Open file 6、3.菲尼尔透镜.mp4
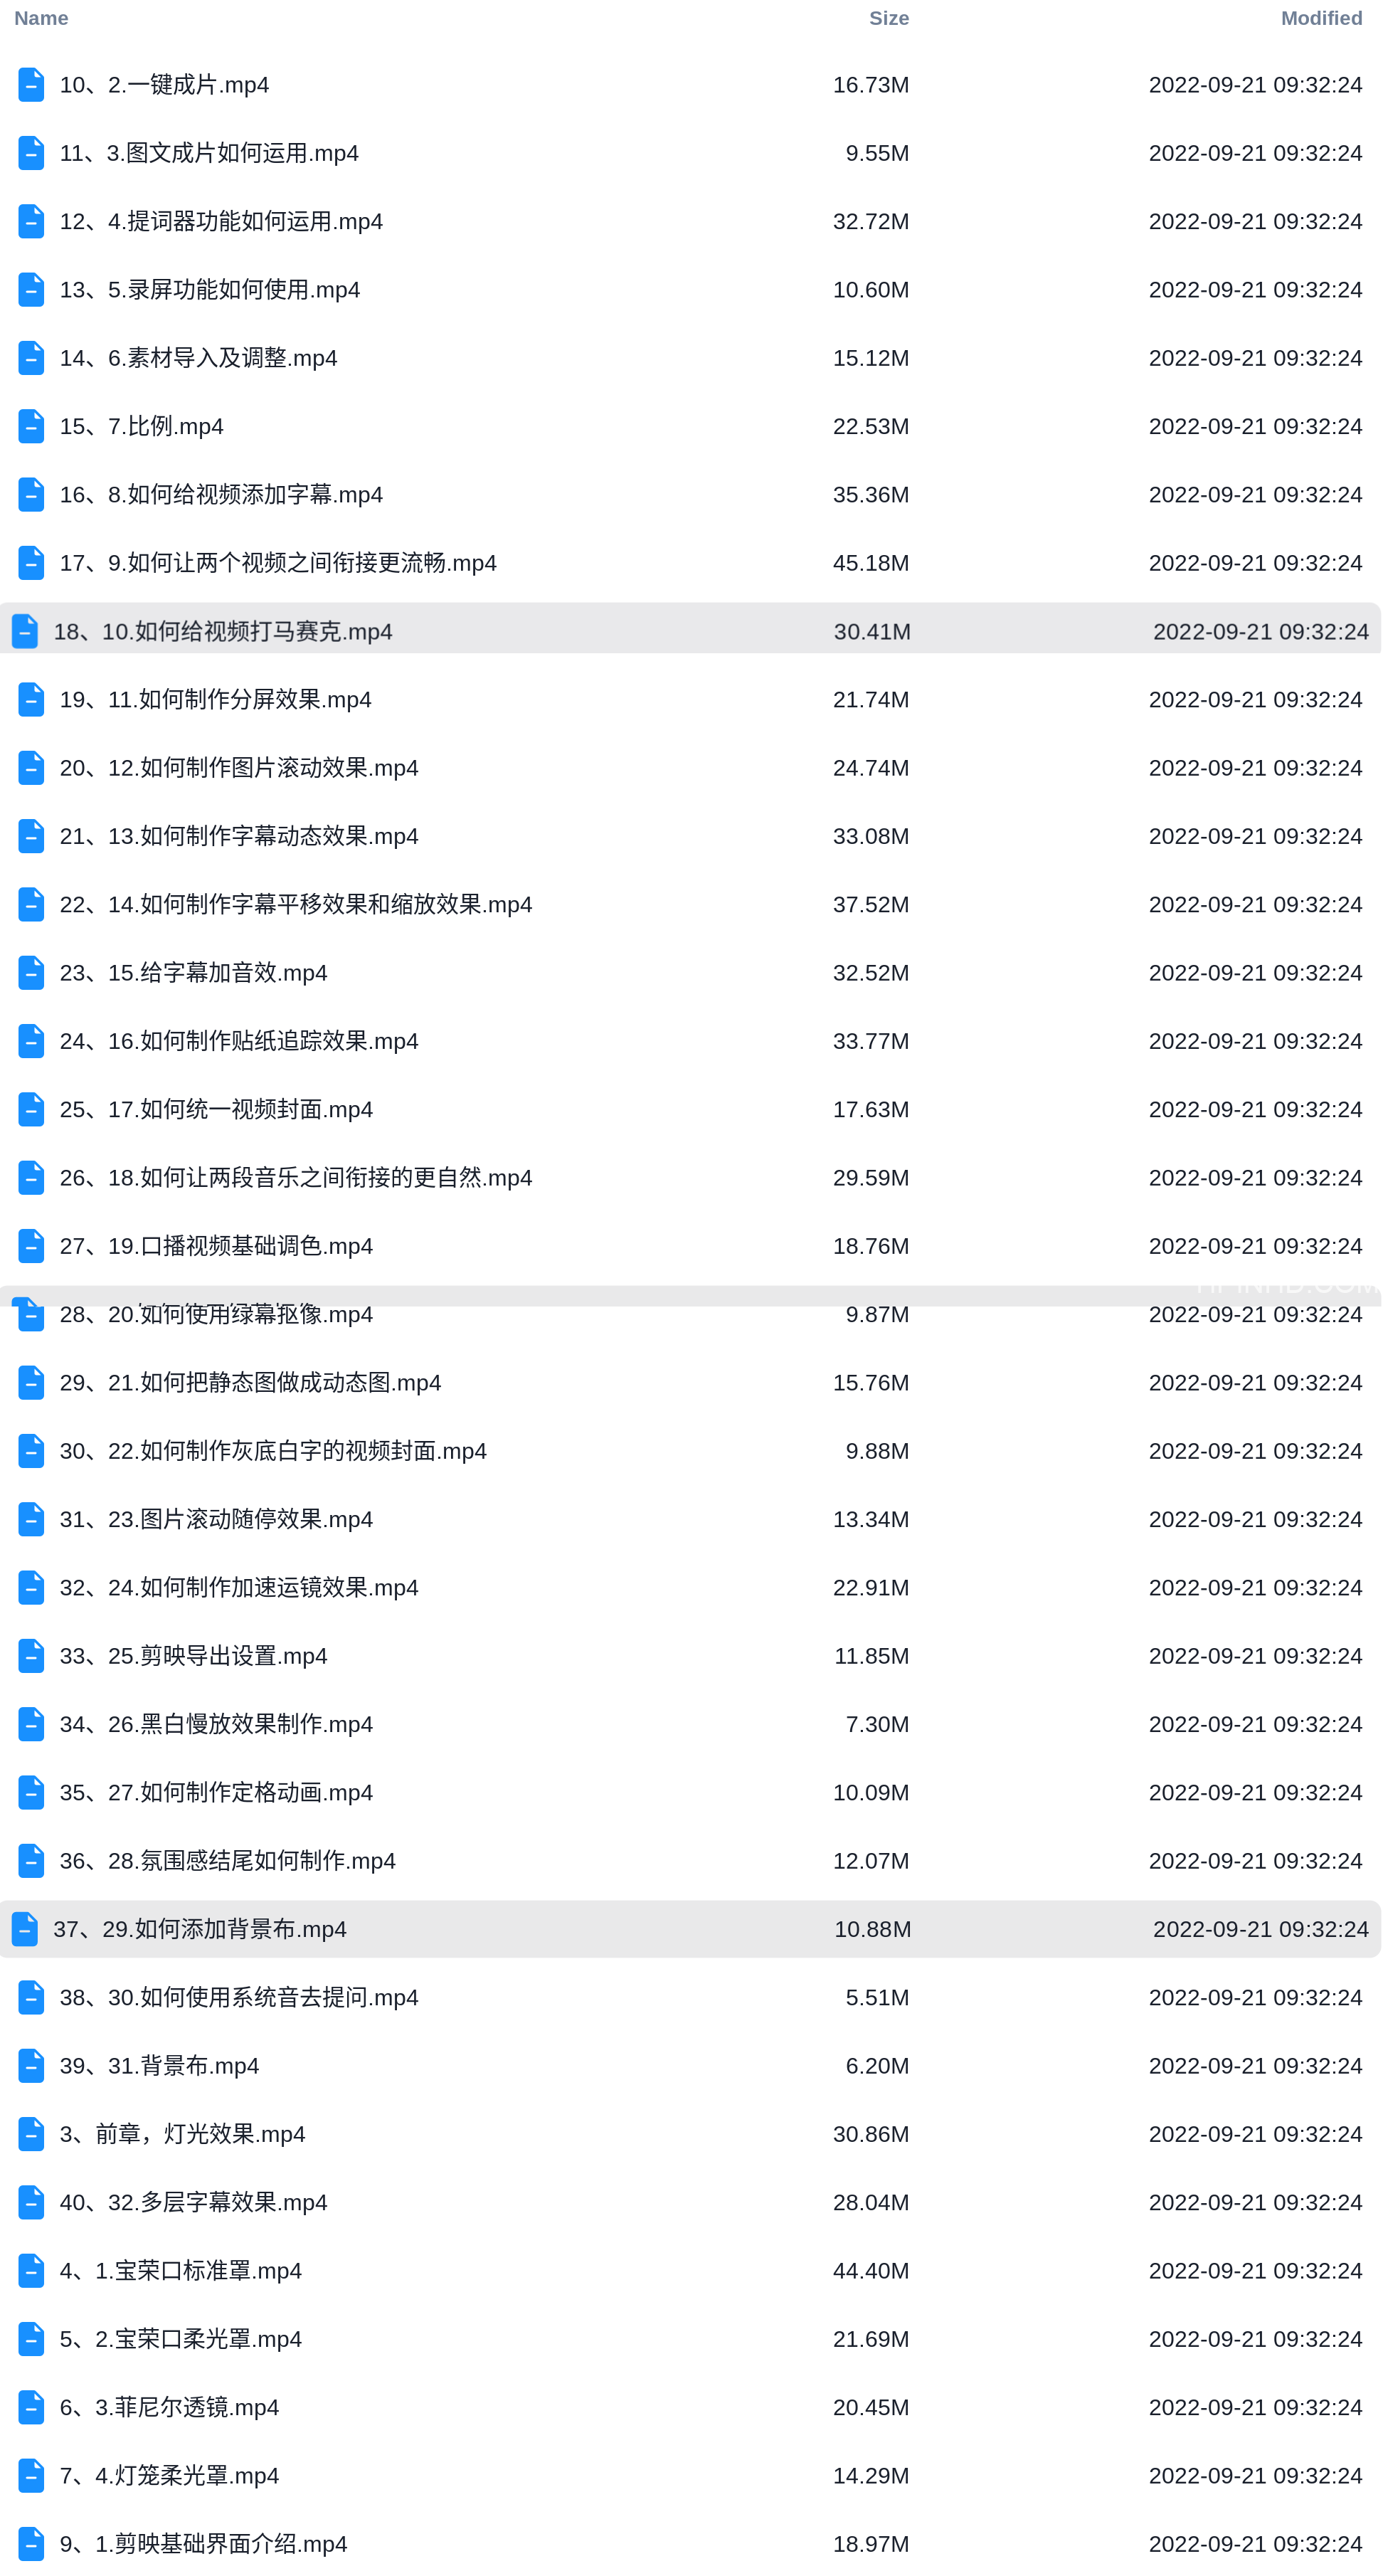Screen dimensions: 1383x2576 point(169,2408)
